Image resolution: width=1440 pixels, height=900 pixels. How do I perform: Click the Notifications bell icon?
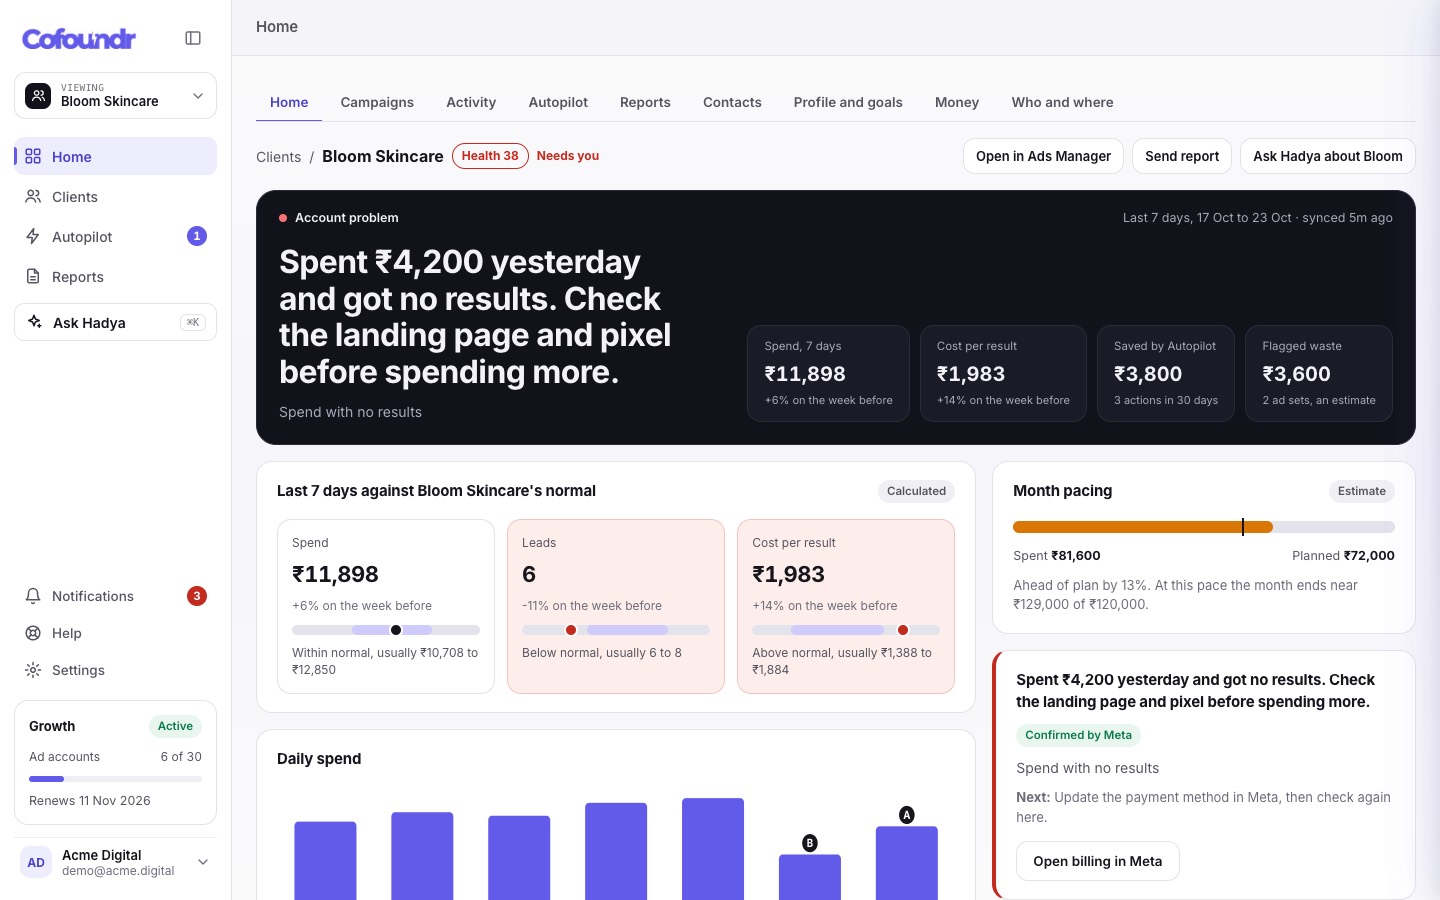[x=33, y=596]
